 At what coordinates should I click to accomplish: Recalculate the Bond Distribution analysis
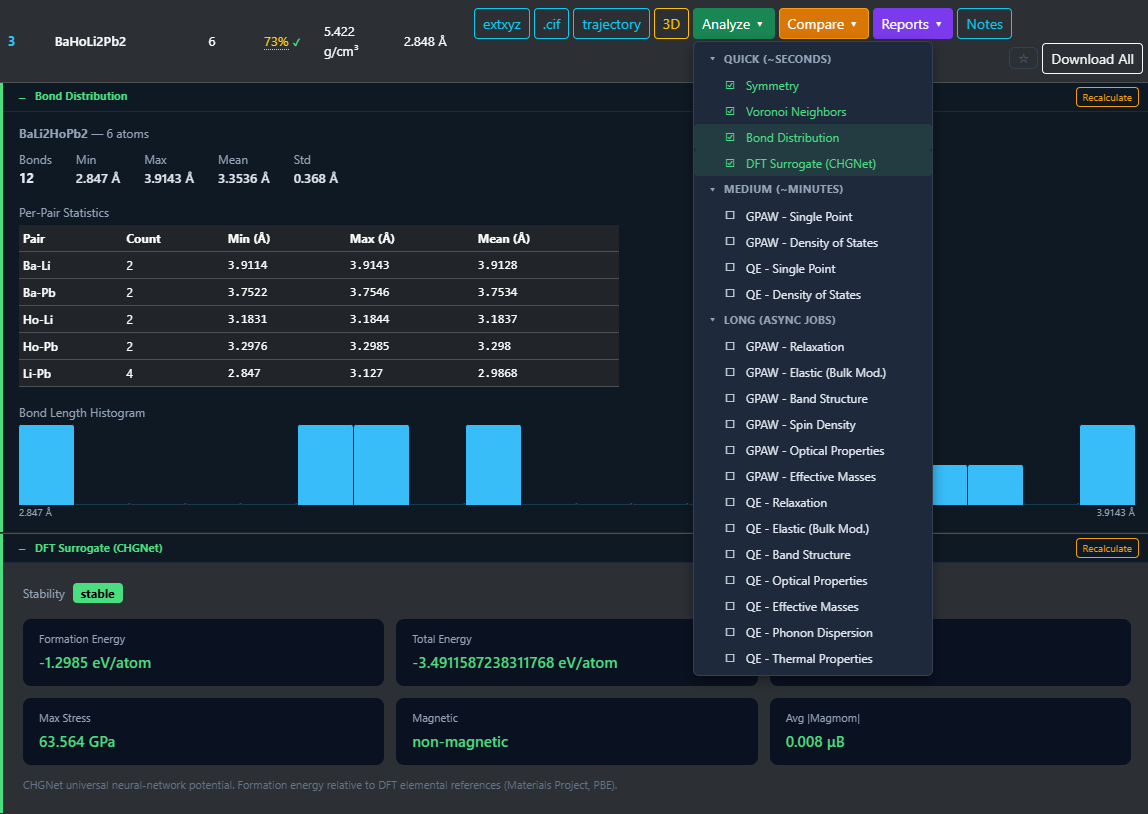click(1107, 97)
